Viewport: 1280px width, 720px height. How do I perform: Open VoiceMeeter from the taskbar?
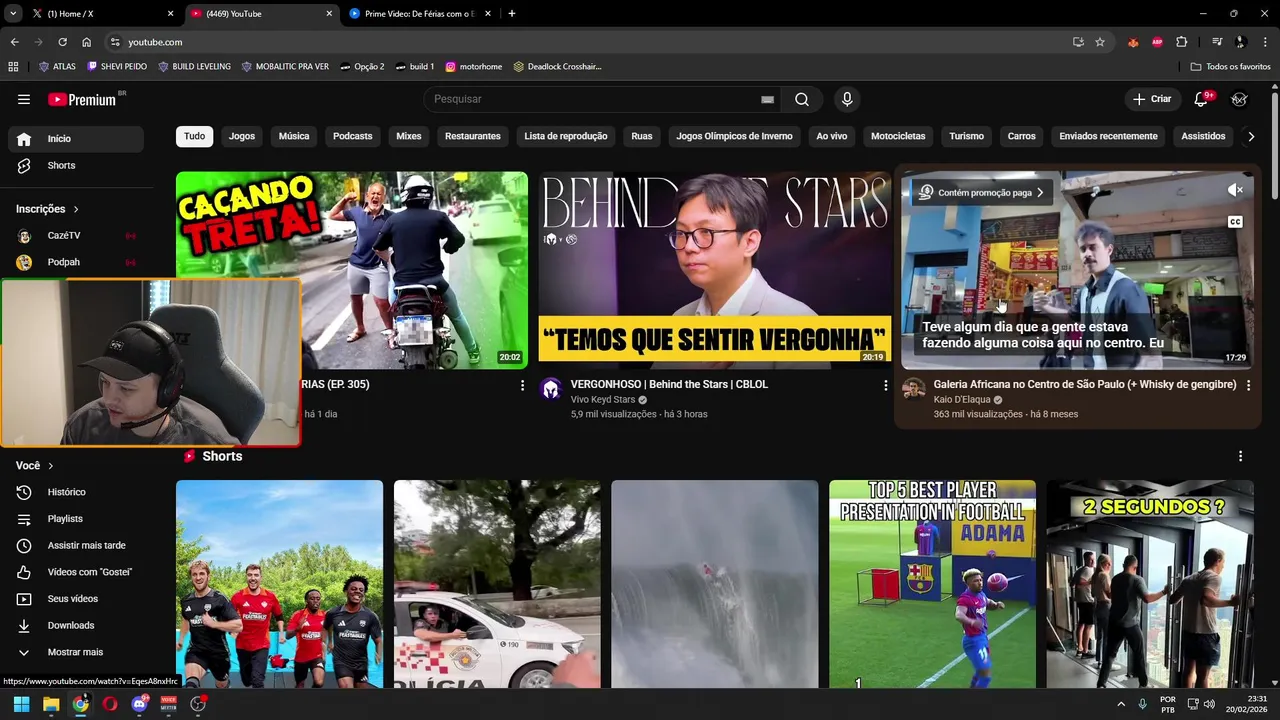click(168, 704)
